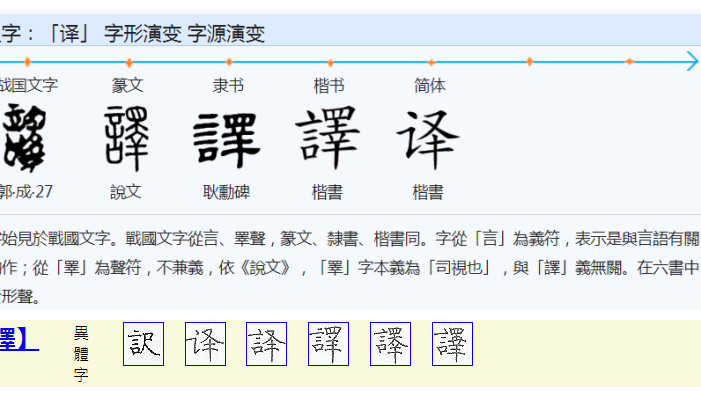Image resolution: width=701 pixels, height=397 pixels.
Task: Click the 楷书 label
Action: 329,85
